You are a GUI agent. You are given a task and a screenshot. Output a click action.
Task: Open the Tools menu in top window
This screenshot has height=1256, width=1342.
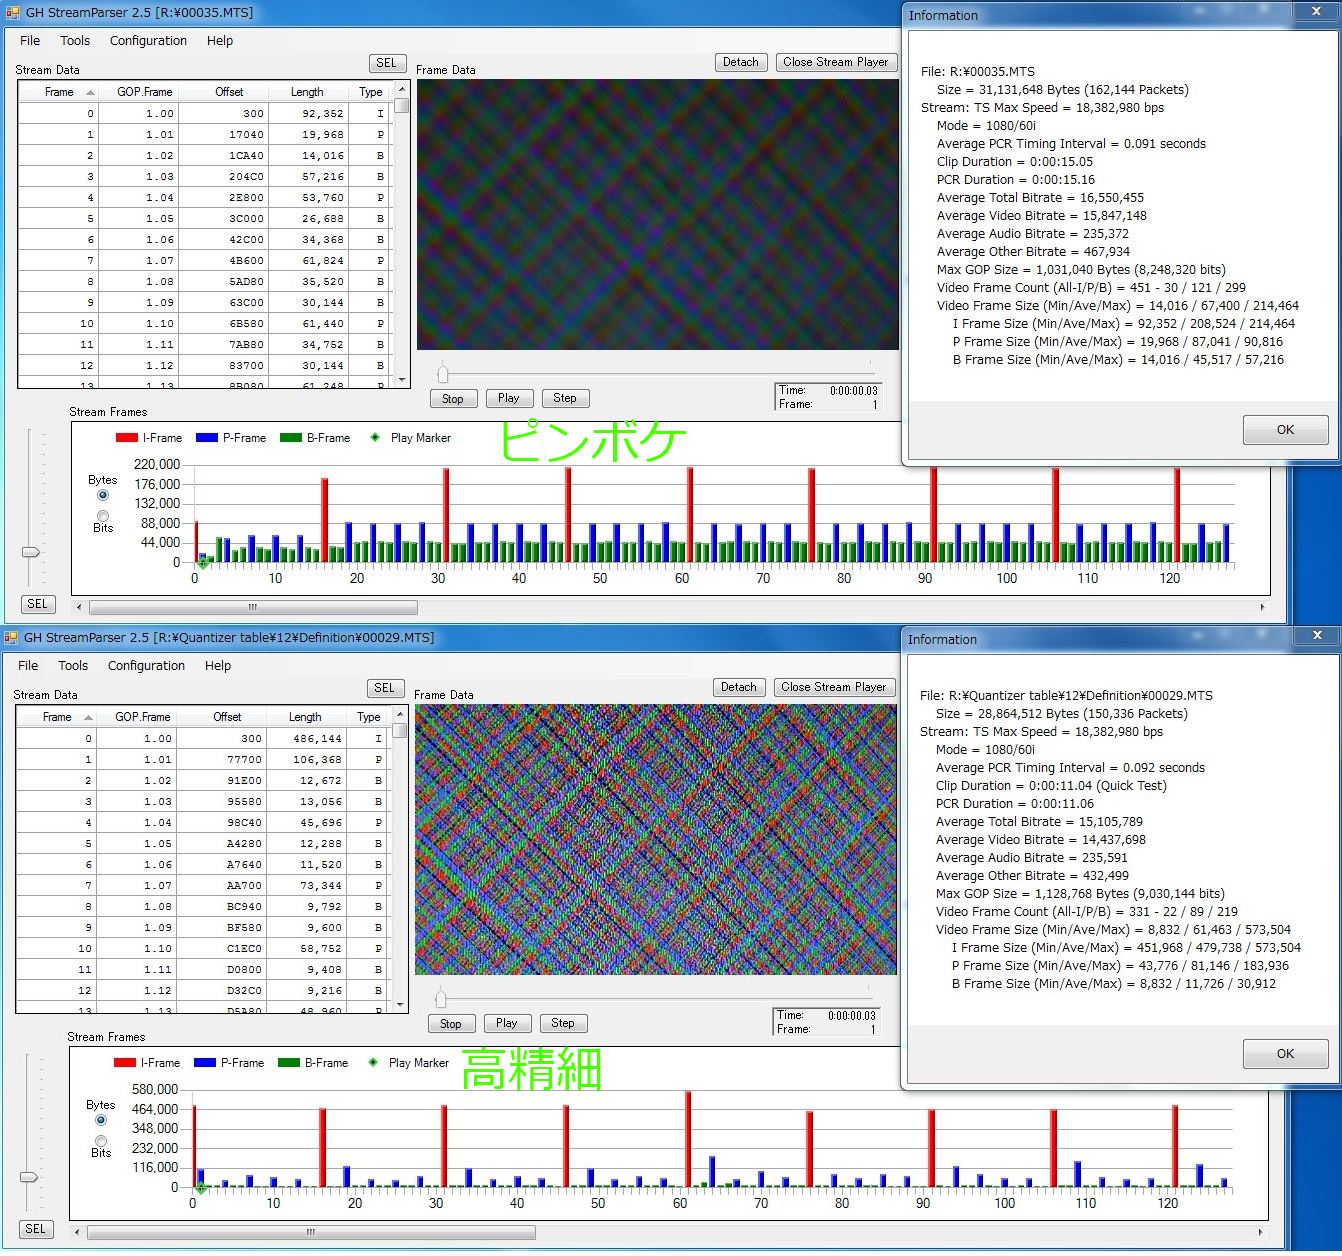point(75,41)
